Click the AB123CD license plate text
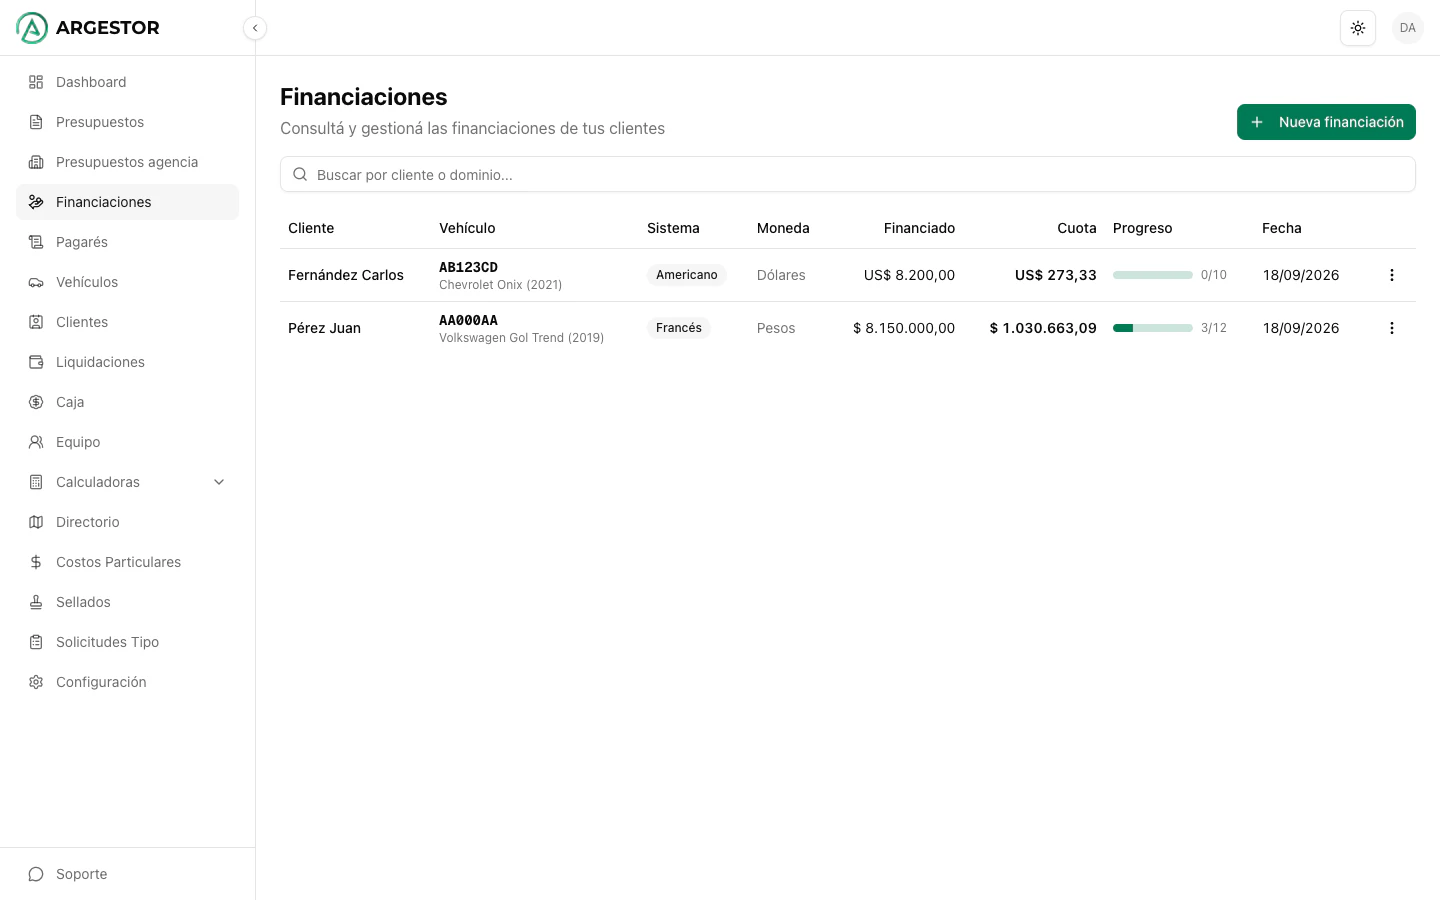Image resolution: width=1440 pixels, height=900 pixels. pyautogui.click(x=468, y=267)
